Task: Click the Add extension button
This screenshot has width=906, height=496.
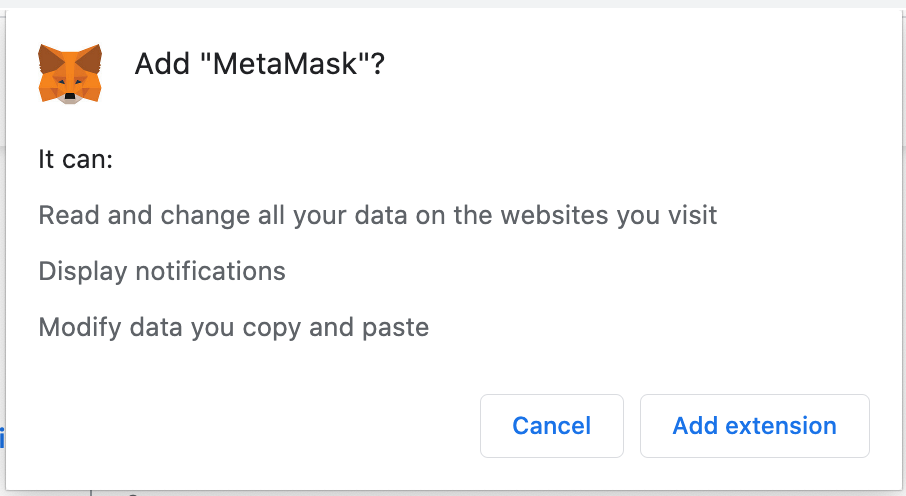Action: 754,426
